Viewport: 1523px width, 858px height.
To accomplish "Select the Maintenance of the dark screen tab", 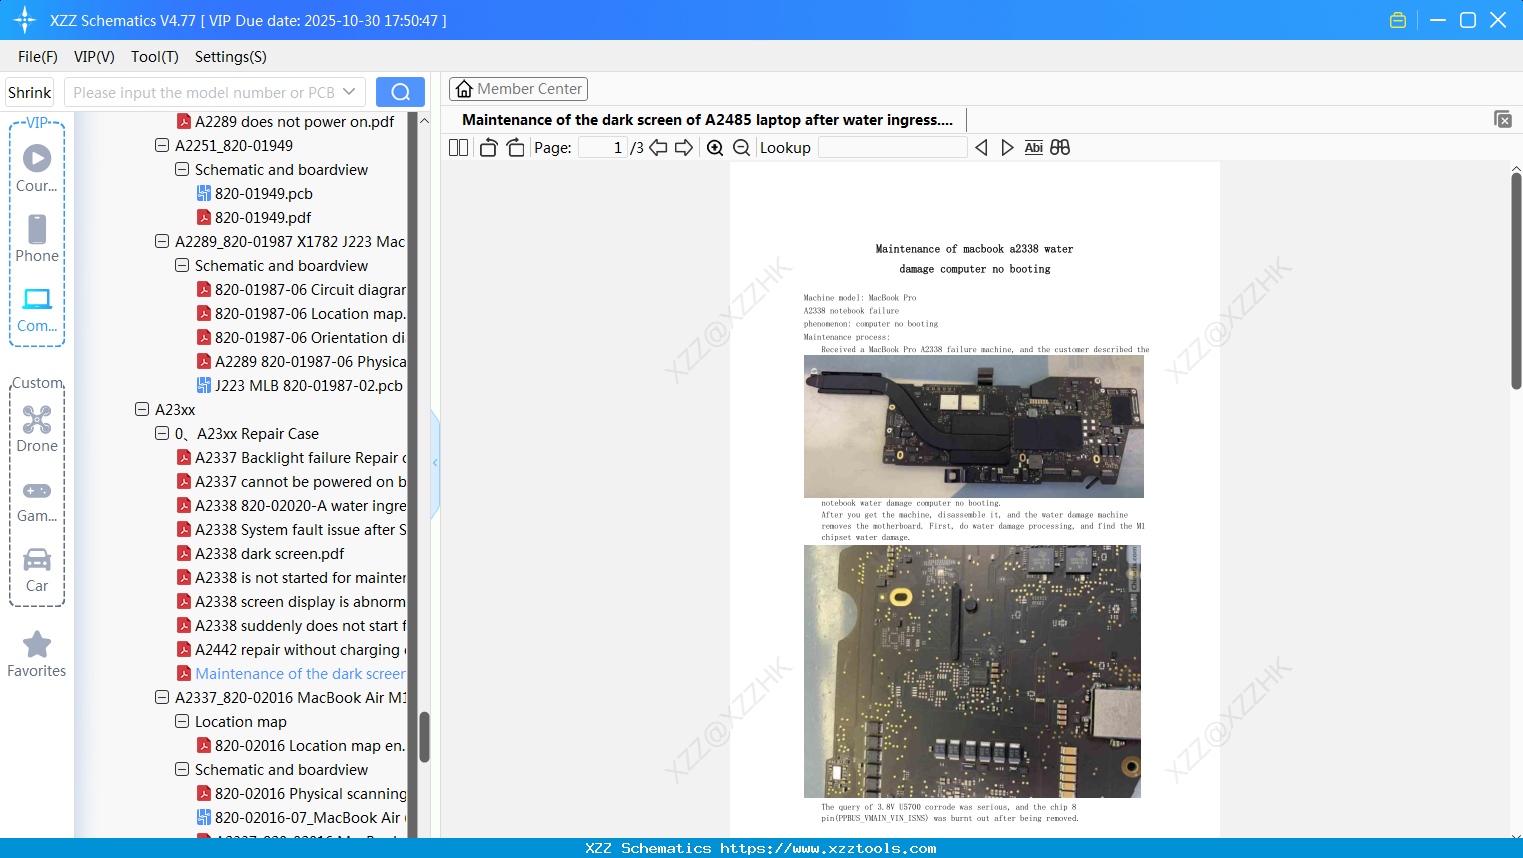I will pyautogui.click(x=707, y=120).
